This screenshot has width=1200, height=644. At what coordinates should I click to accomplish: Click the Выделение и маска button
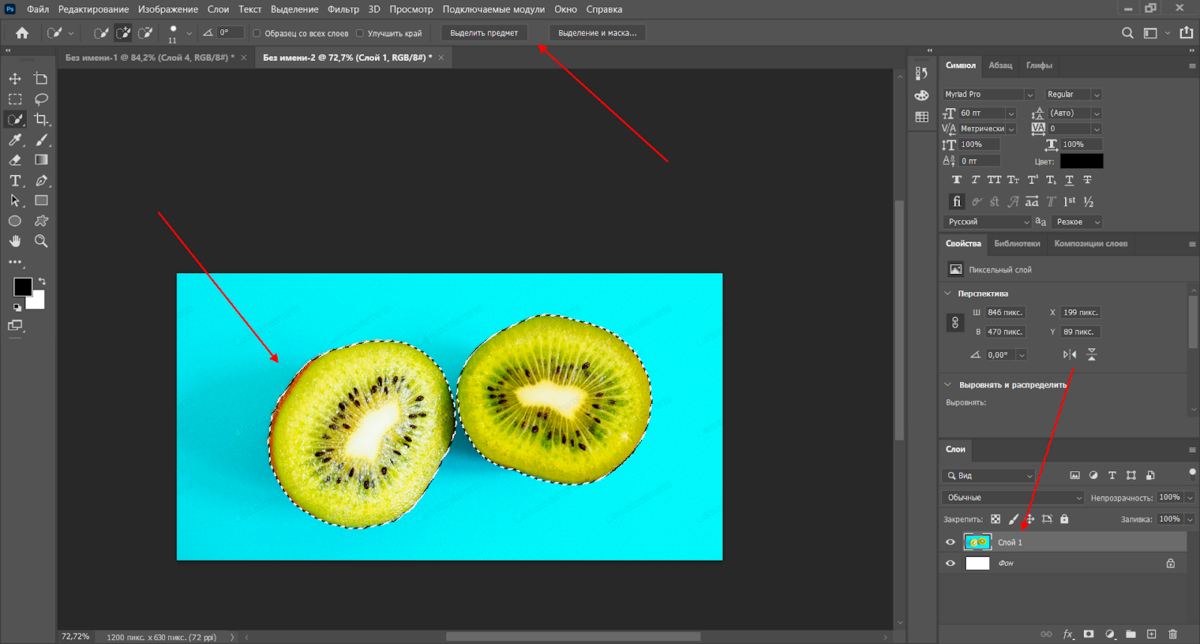[598, 33]
